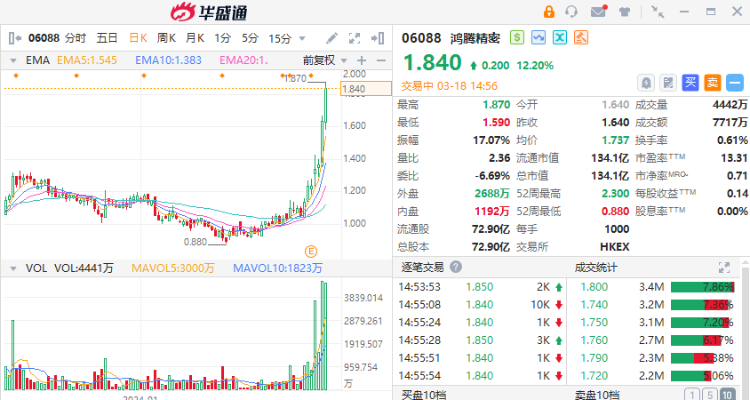Click the 06088 stock code in chart header
Viewport: 750px width, 400px height.
point(44,38)
